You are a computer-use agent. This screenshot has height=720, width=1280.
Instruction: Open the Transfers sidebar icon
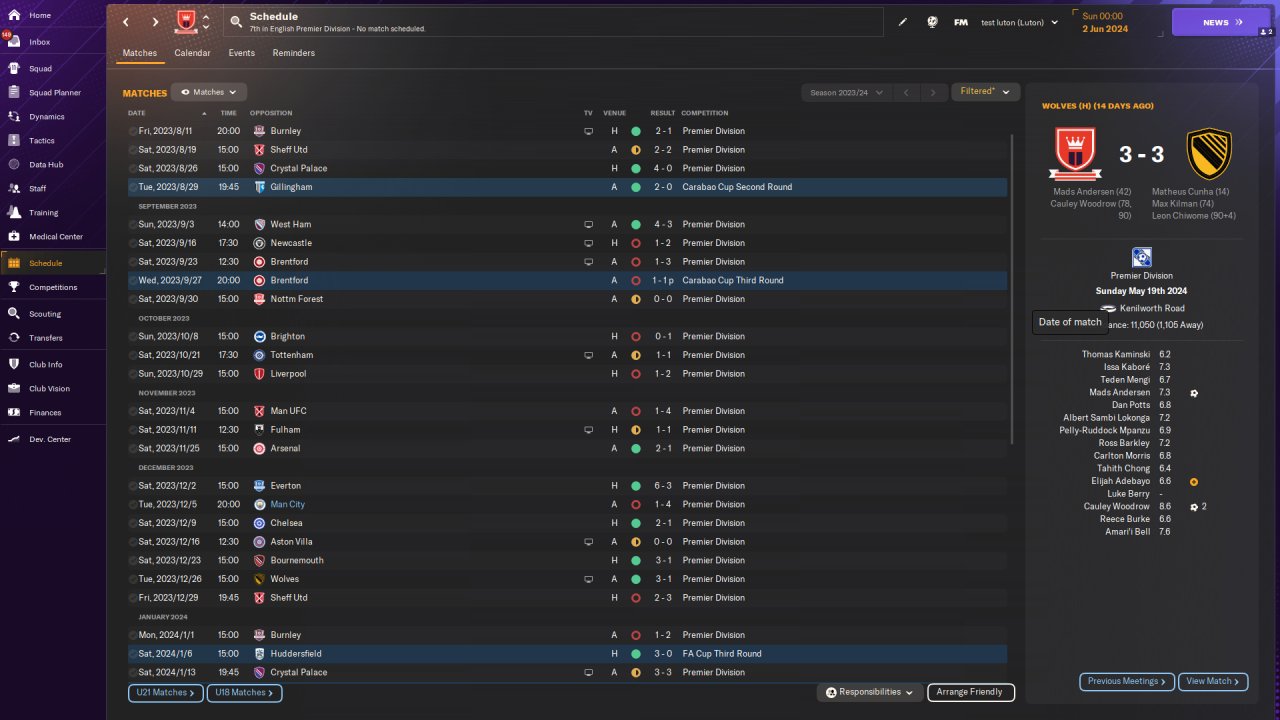(13, 338)
